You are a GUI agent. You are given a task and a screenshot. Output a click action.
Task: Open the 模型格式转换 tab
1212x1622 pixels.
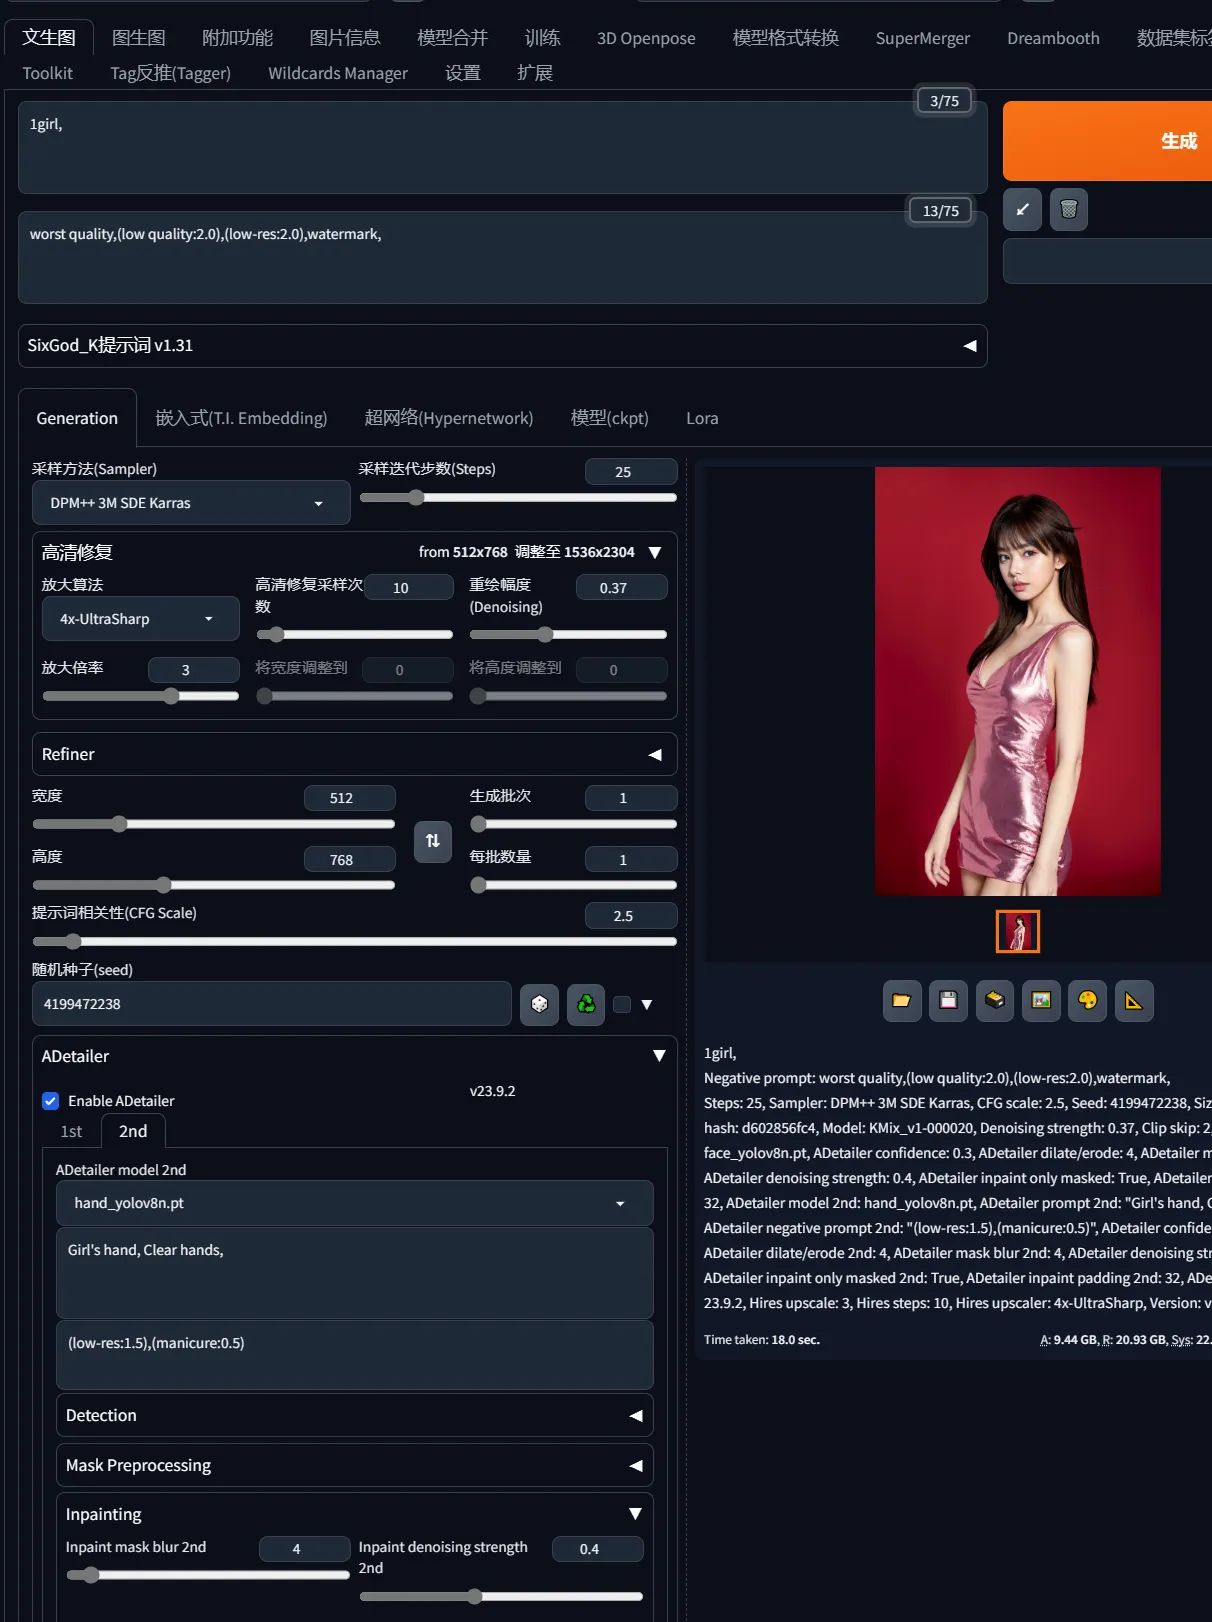coord(786,38)
